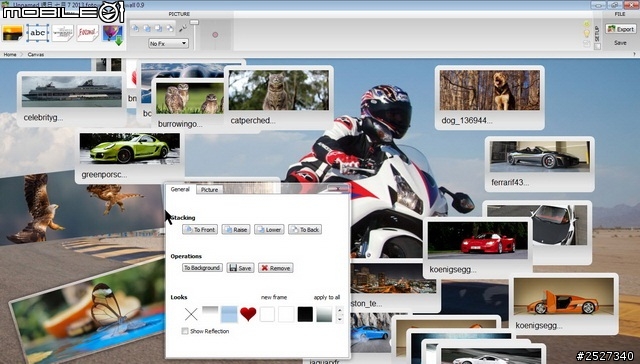Toggle the Setup checkbox
This screenshot has height=364, width=640.
597,46
